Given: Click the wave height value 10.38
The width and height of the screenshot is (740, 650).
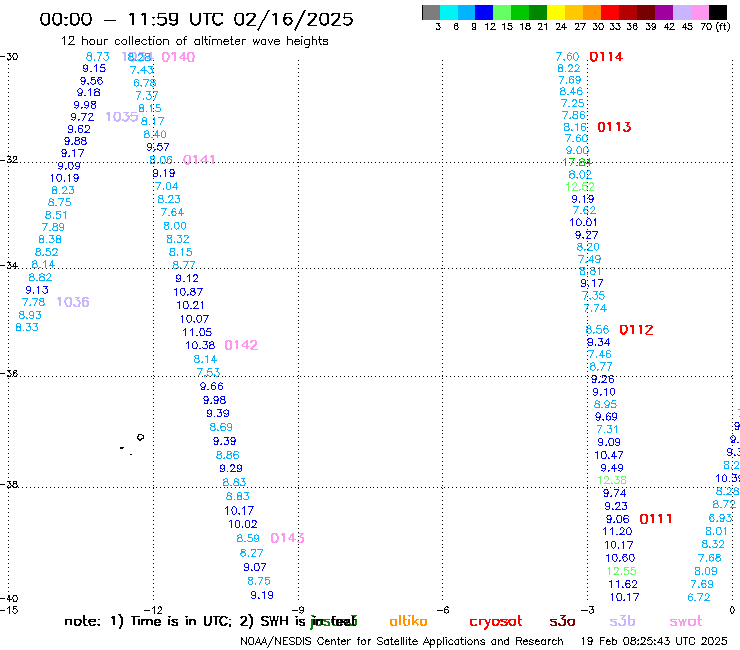Looking at the screenshot, I should pos(200,346).
